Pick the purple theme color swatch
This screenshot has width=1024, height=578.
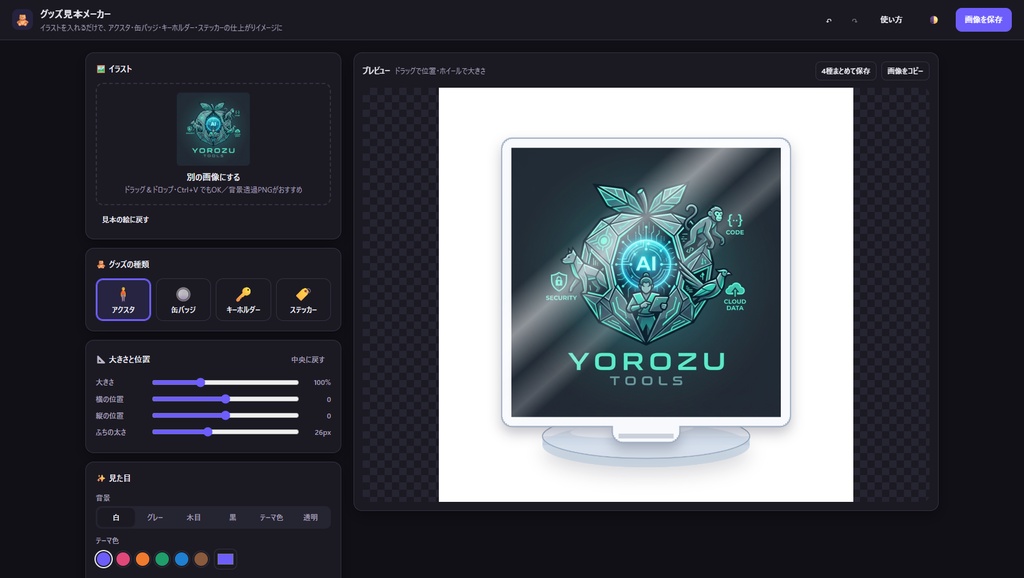[x=103, y=559]
